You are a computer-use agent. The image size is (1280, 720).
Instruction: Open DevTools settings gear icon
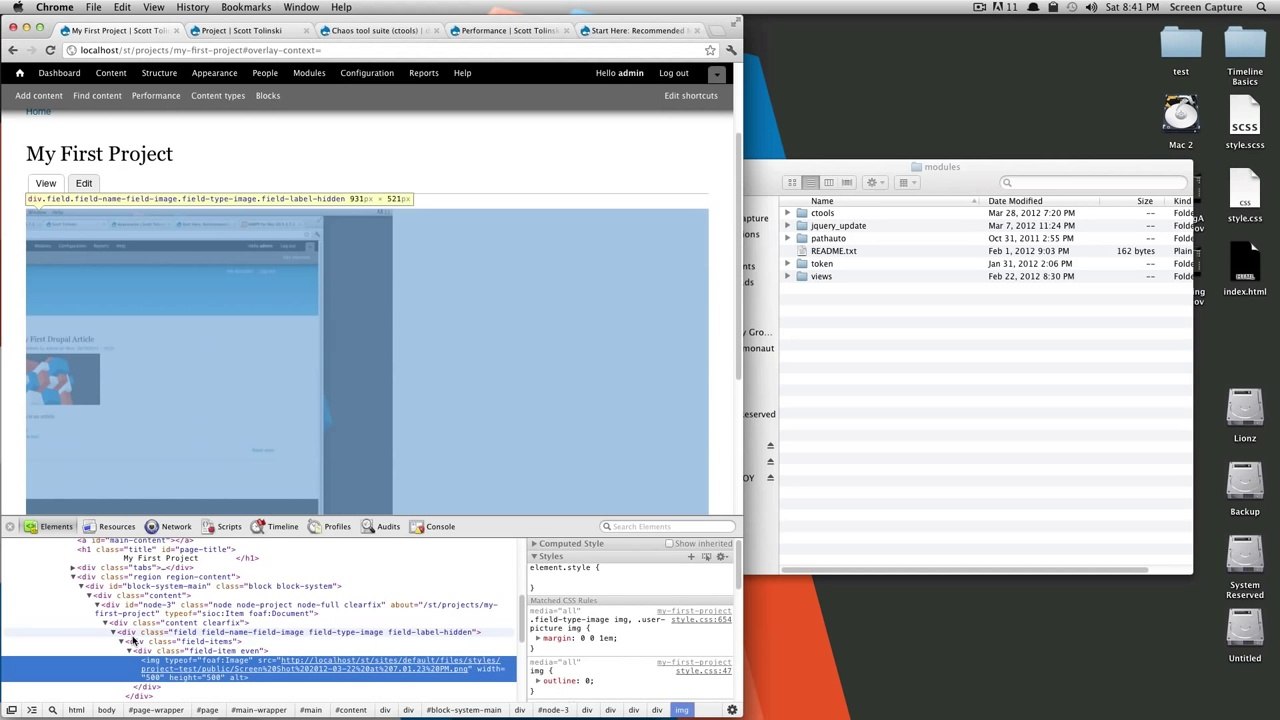(732, 710)
